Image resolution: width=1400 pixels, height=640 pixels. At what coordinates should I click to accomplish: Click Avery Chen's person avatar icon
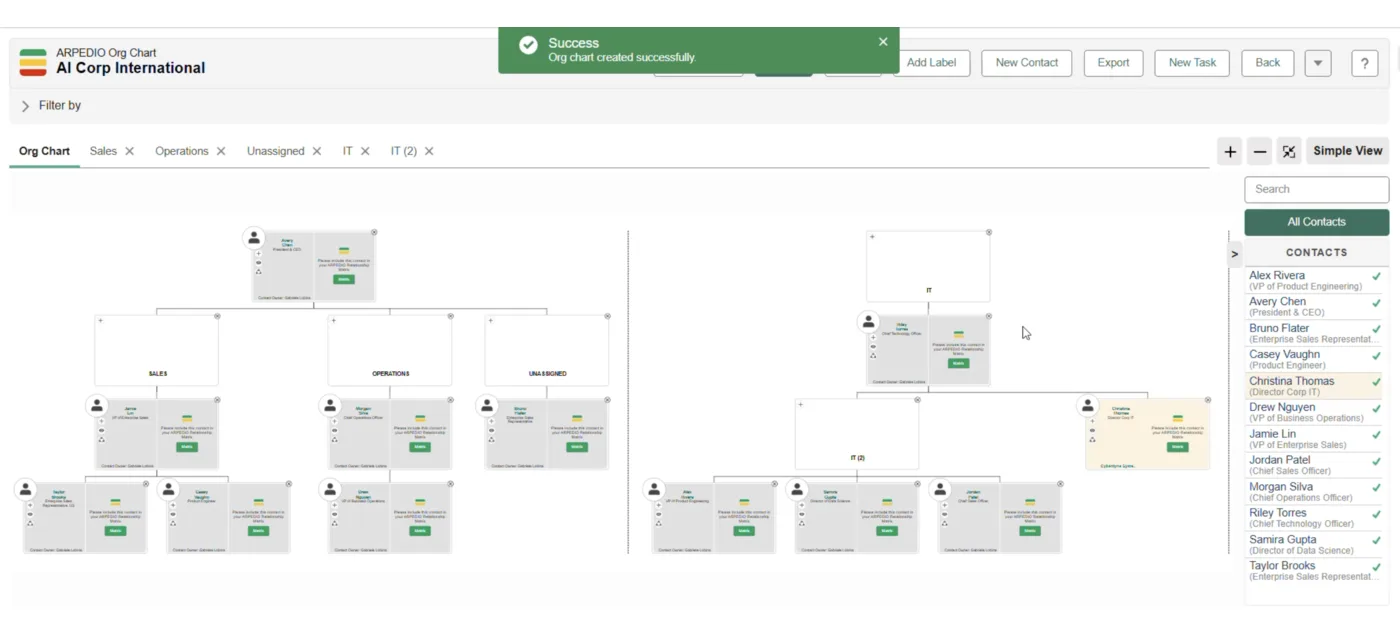click(254, 238)
